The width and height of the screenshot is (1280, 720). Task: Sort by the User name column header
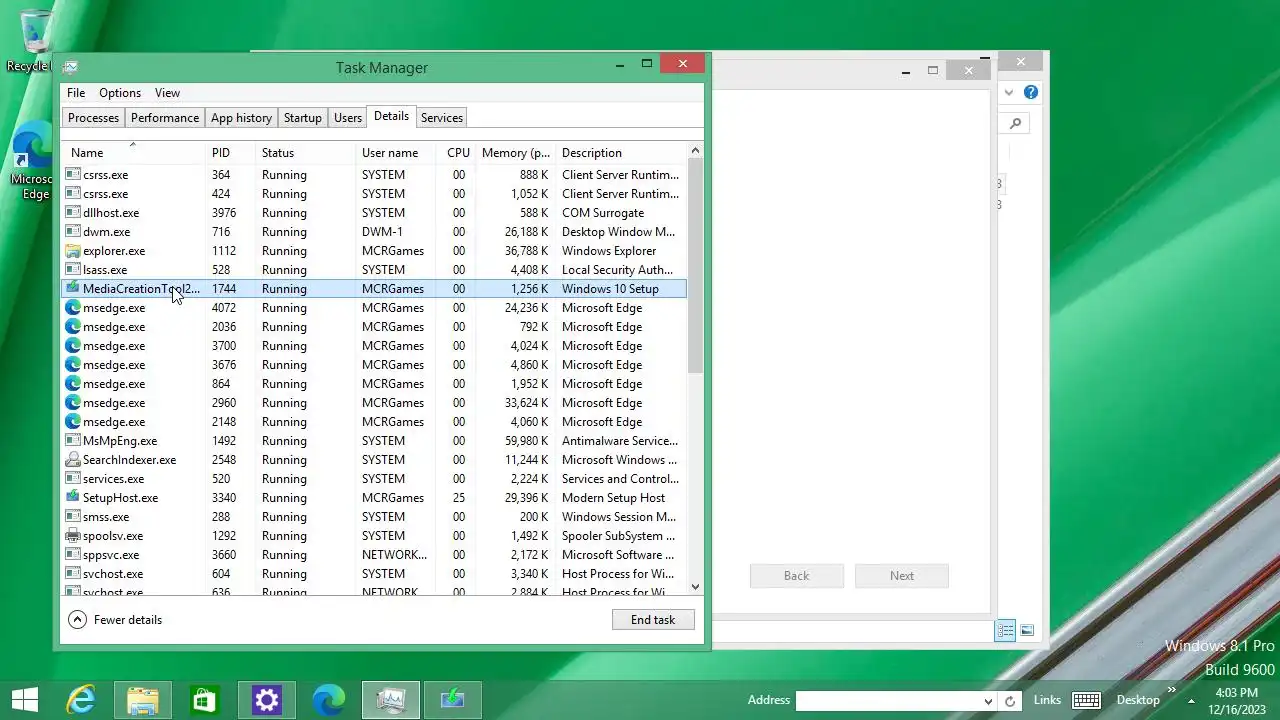(396, 153)
